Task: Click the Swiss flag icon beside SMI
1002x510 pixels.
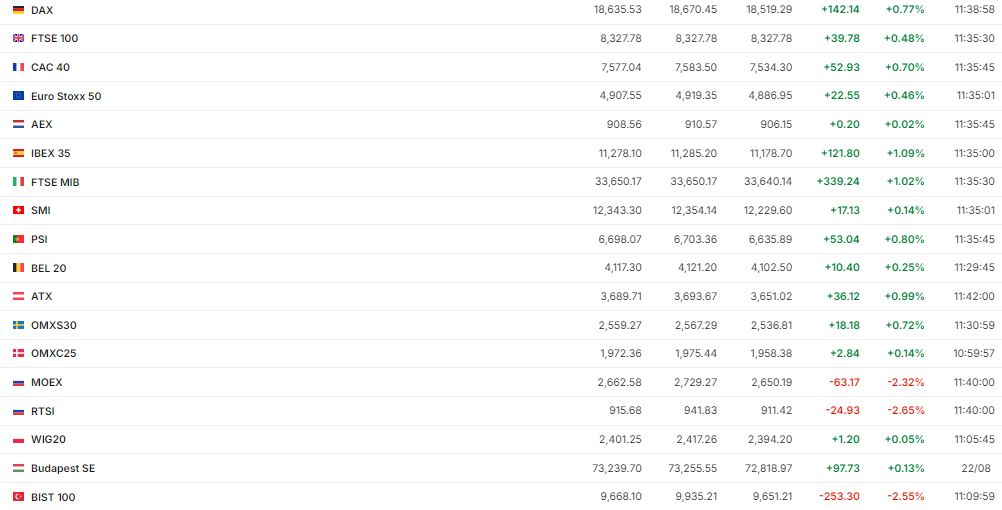Action: pos(18,210)
